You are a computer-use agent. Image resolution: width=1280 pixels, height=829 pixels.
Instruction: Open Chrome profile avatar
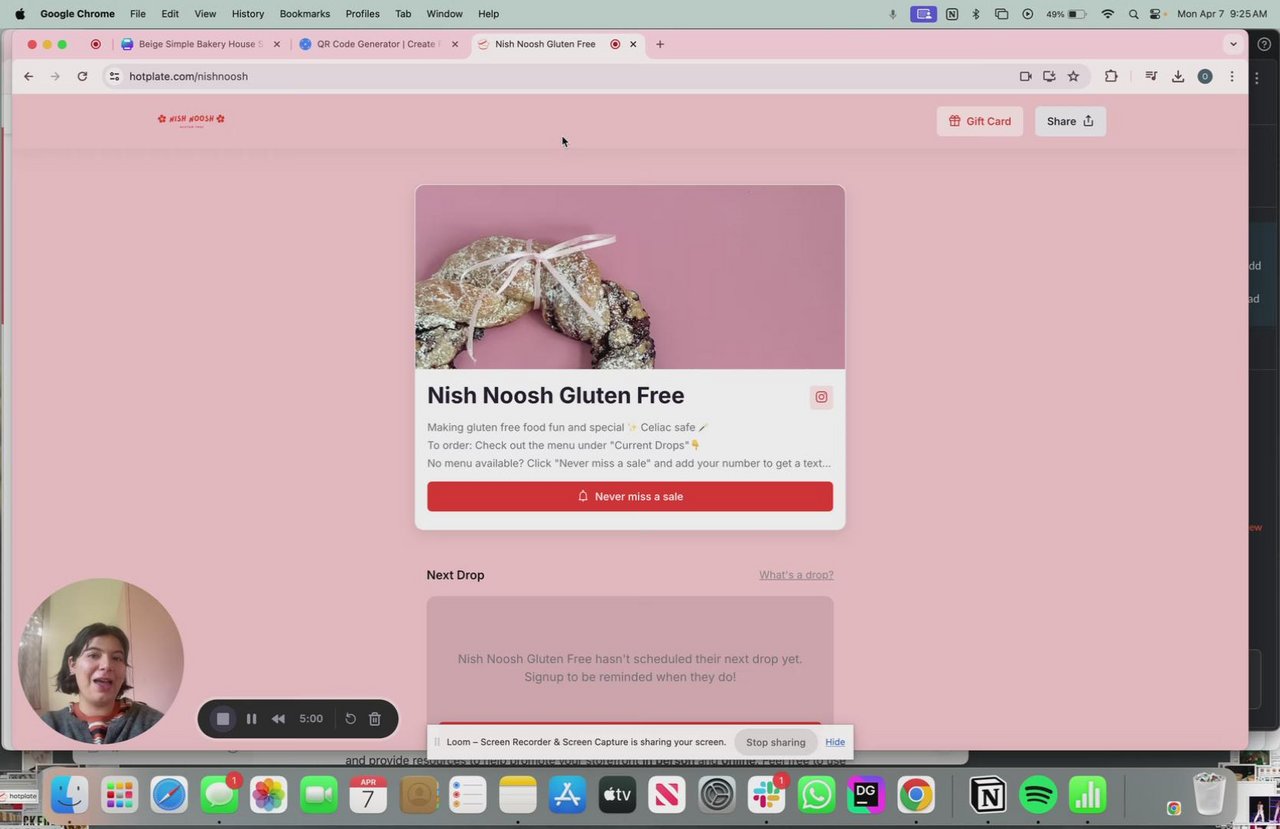point(1205,76)
